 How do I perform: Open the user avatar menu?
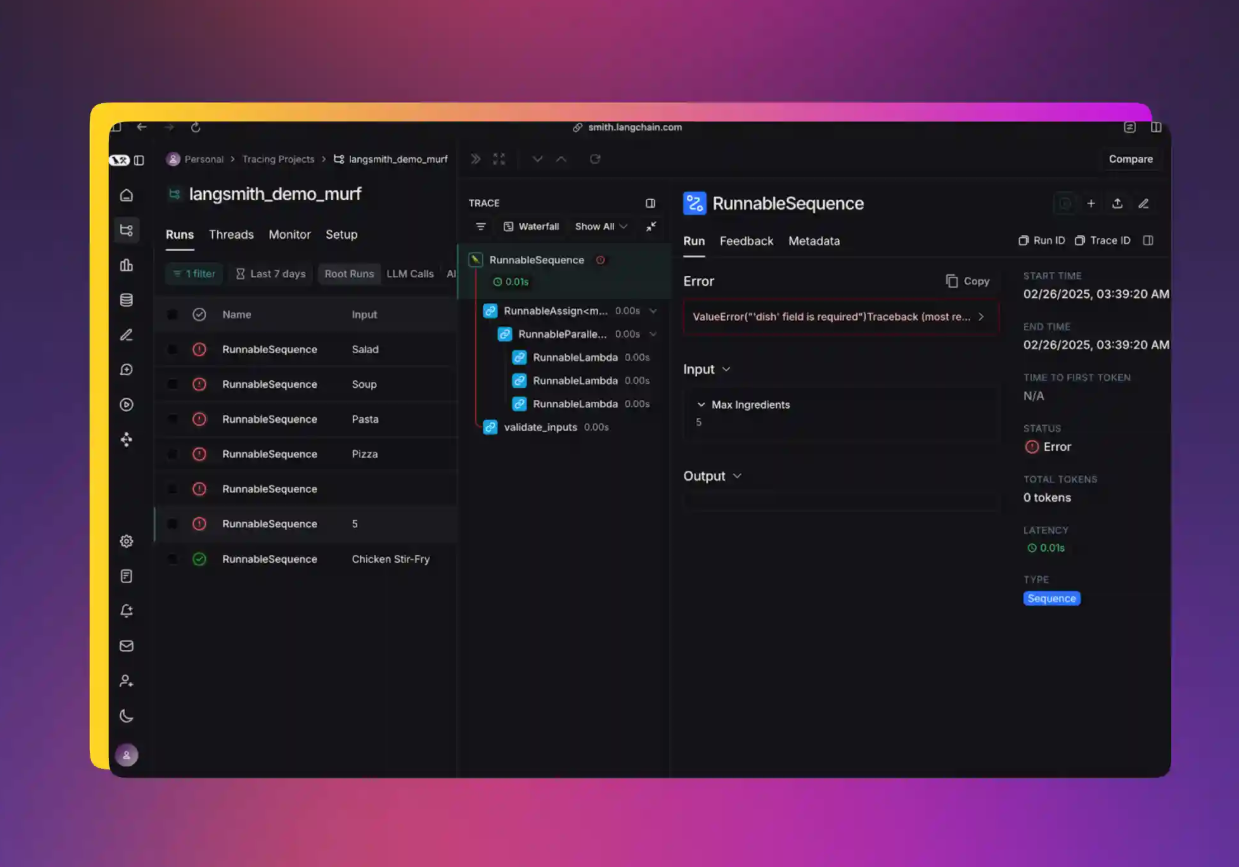pyautogui.click(x=126, y=755)
